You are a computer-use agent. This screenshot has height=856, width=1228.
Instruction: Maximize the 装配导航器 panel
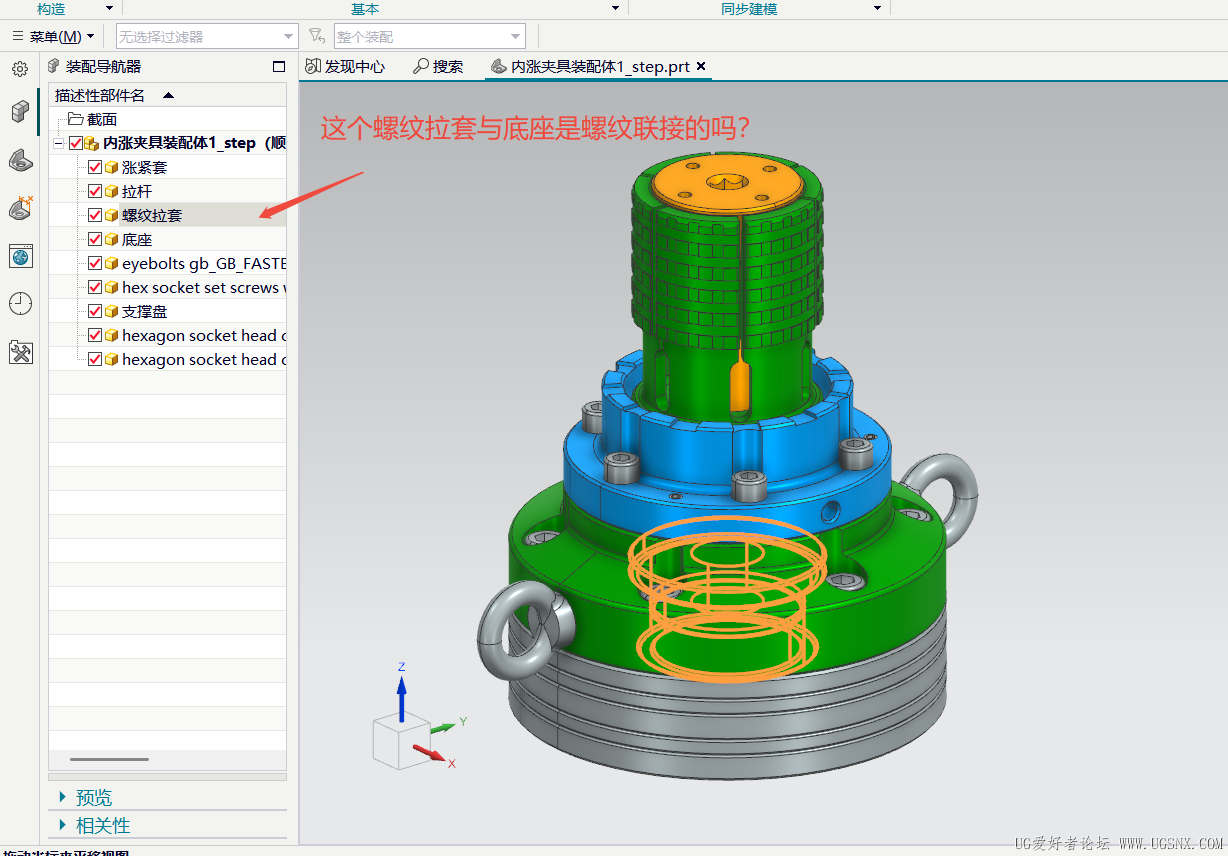point(279,67)
